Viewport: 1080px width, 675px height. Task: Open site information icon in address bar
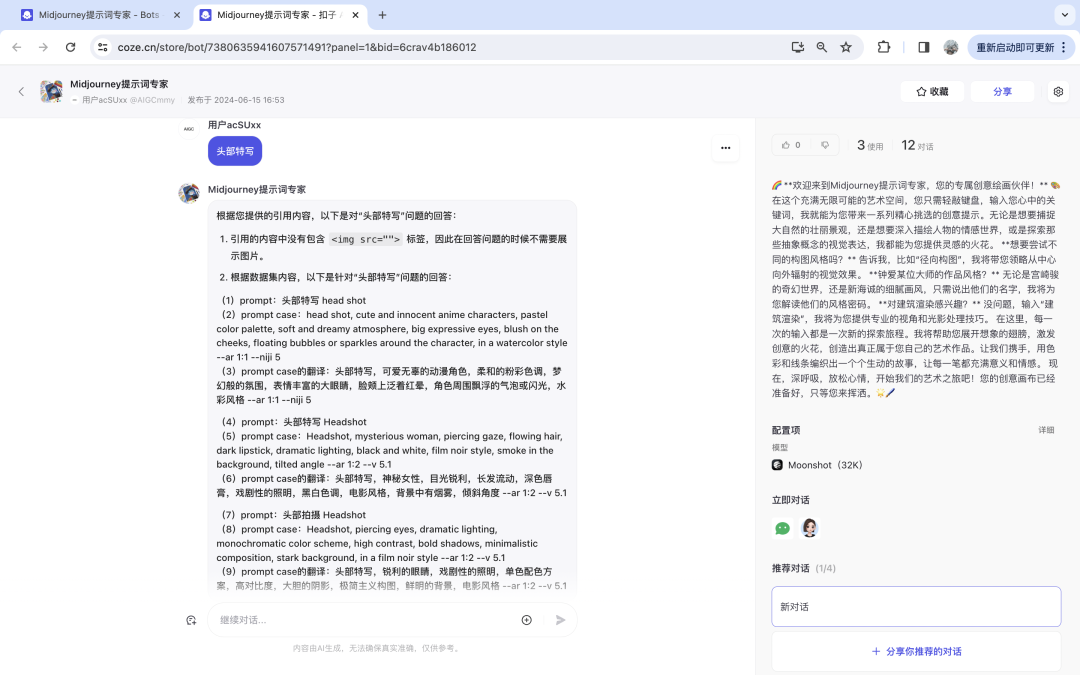pyautogui.click(x=103, y=47)
